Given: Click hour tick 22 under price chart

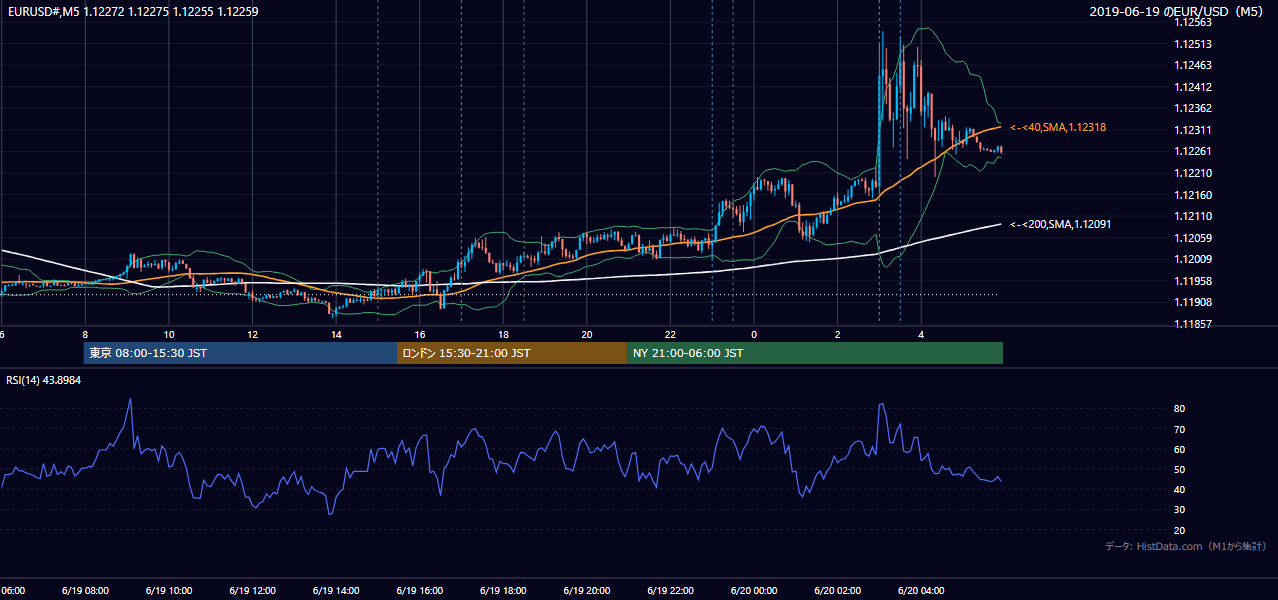Looking at the screenshot, I should (671, 334).
